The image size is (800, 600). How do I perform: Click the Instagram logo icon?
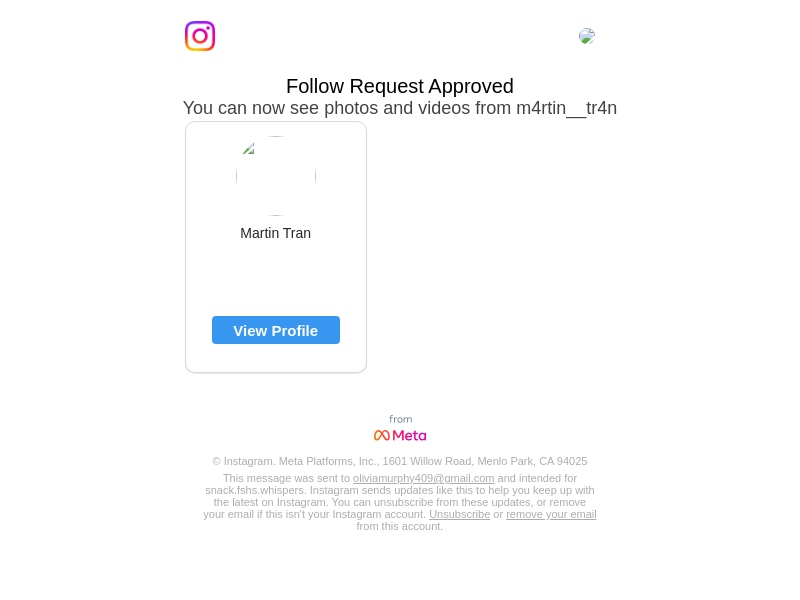(199, 36)
